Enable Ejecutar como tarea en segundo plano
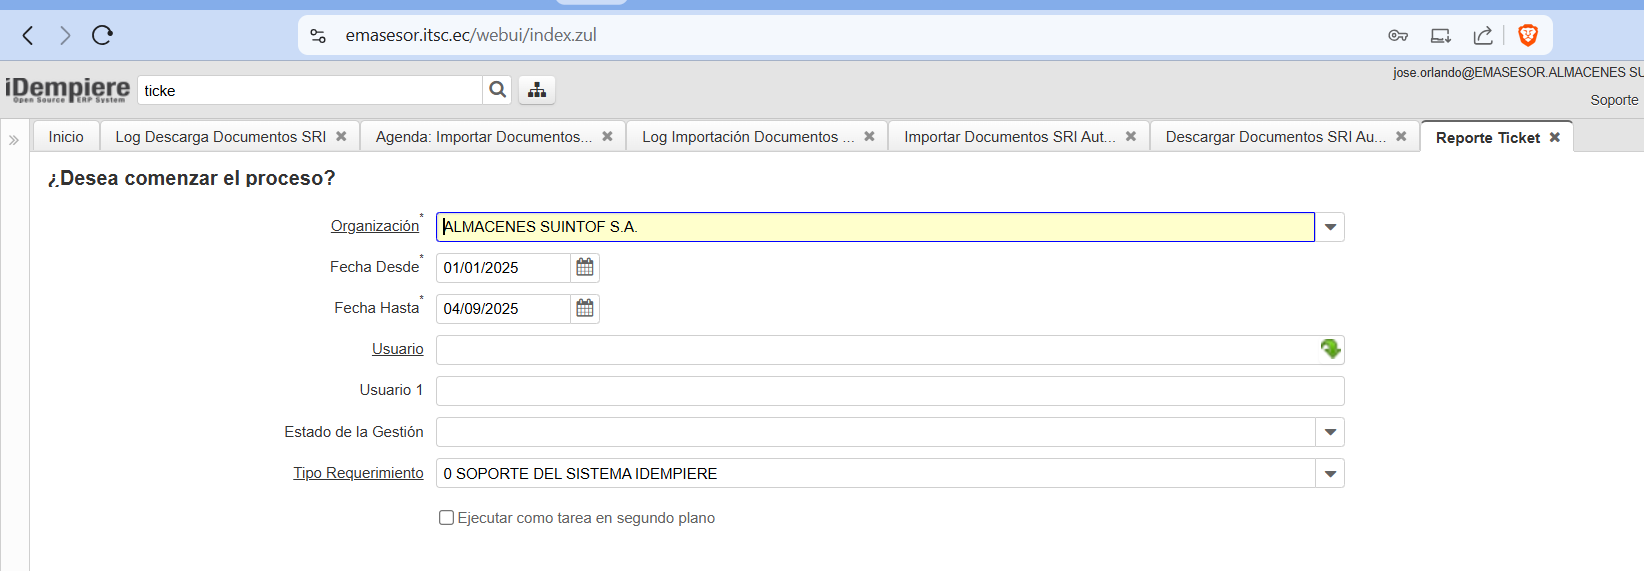This screenshot has width=1644, height=571. coord(447,518)
